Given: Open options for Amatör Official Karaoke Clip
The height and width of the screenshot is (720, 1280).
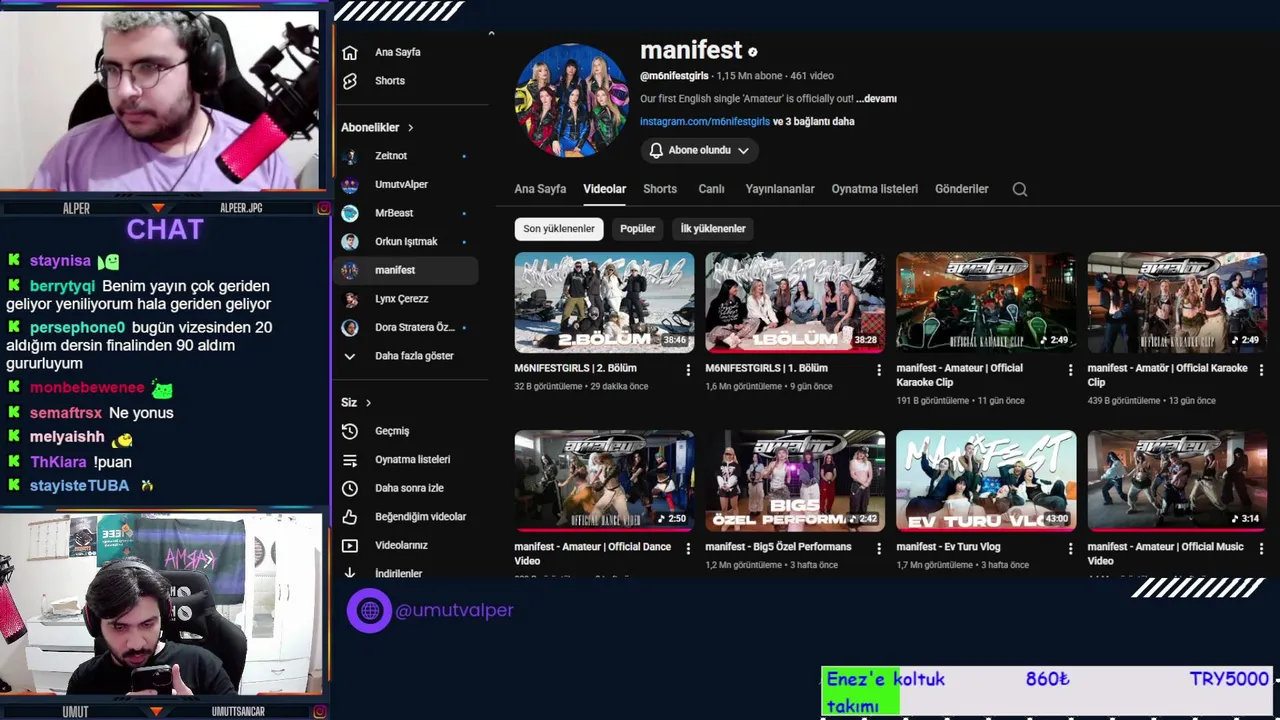Looking at the screenshot, I should tap(1260, 370).
